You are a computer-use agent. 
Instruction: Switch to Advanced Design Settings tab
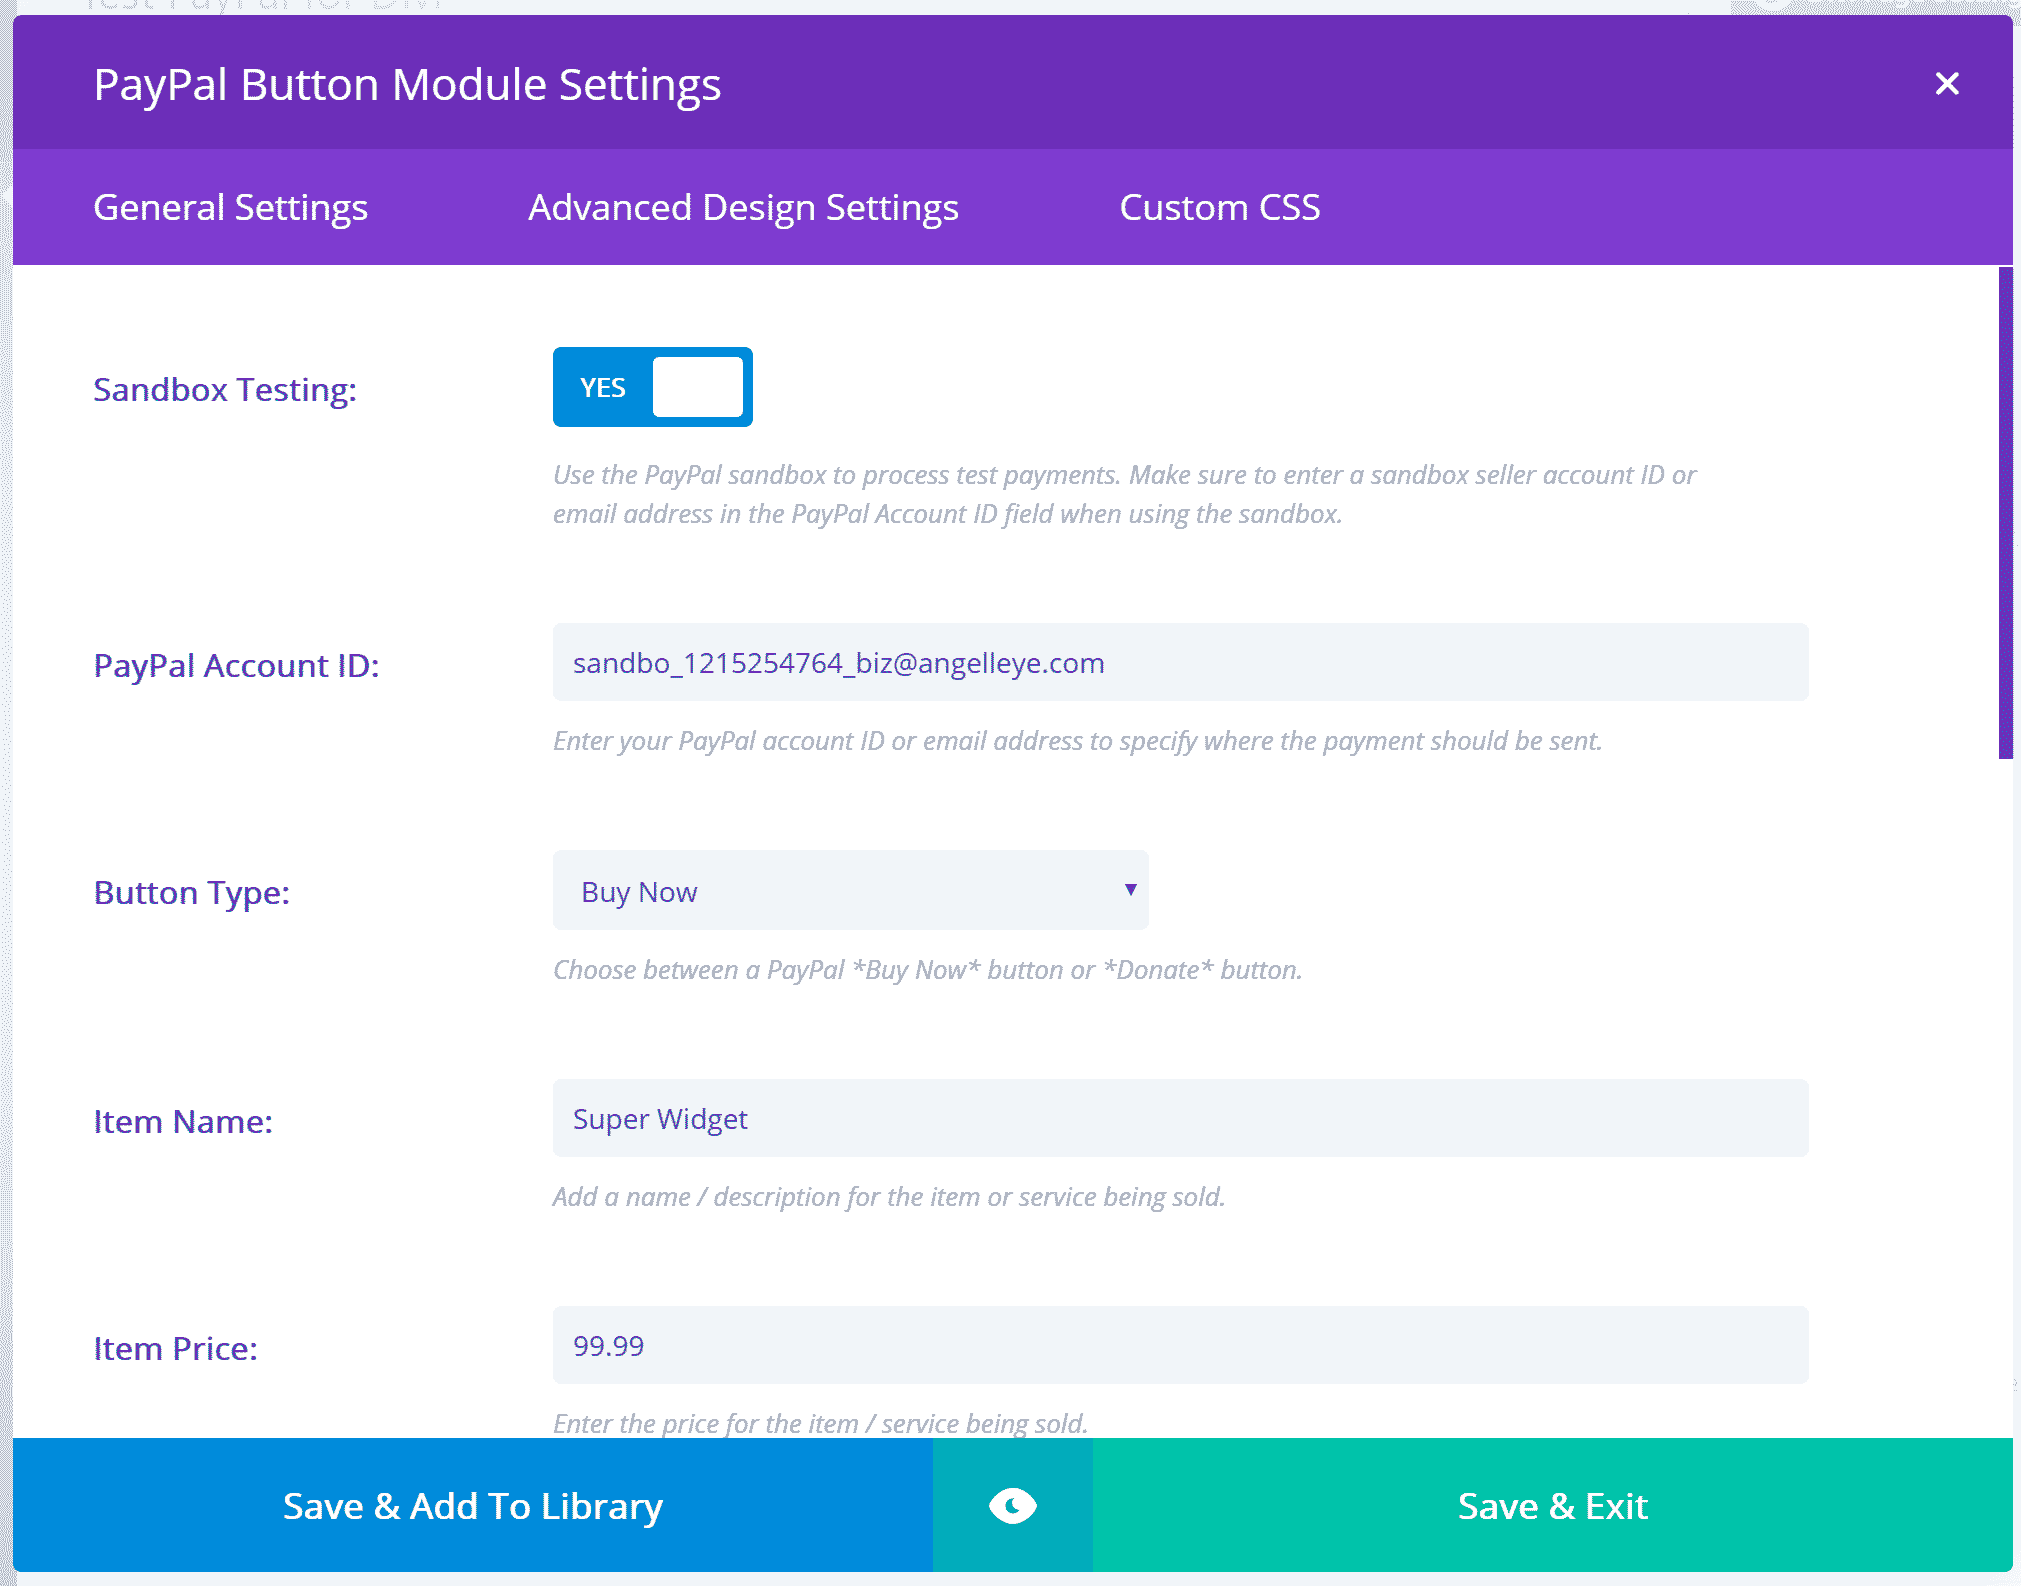[743, 207]
